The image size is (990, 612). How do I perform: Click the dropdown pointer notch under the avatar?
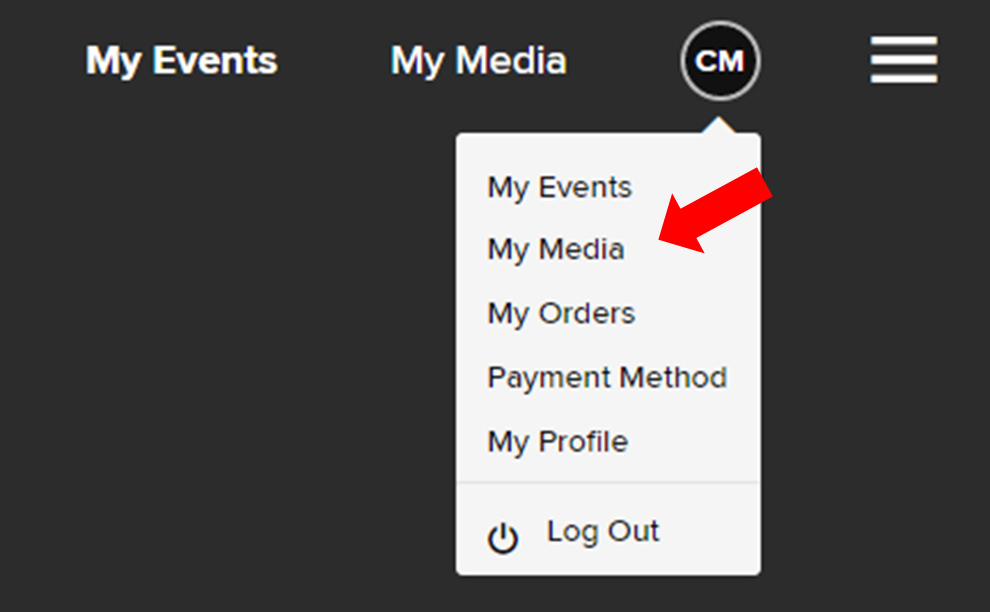719,125
